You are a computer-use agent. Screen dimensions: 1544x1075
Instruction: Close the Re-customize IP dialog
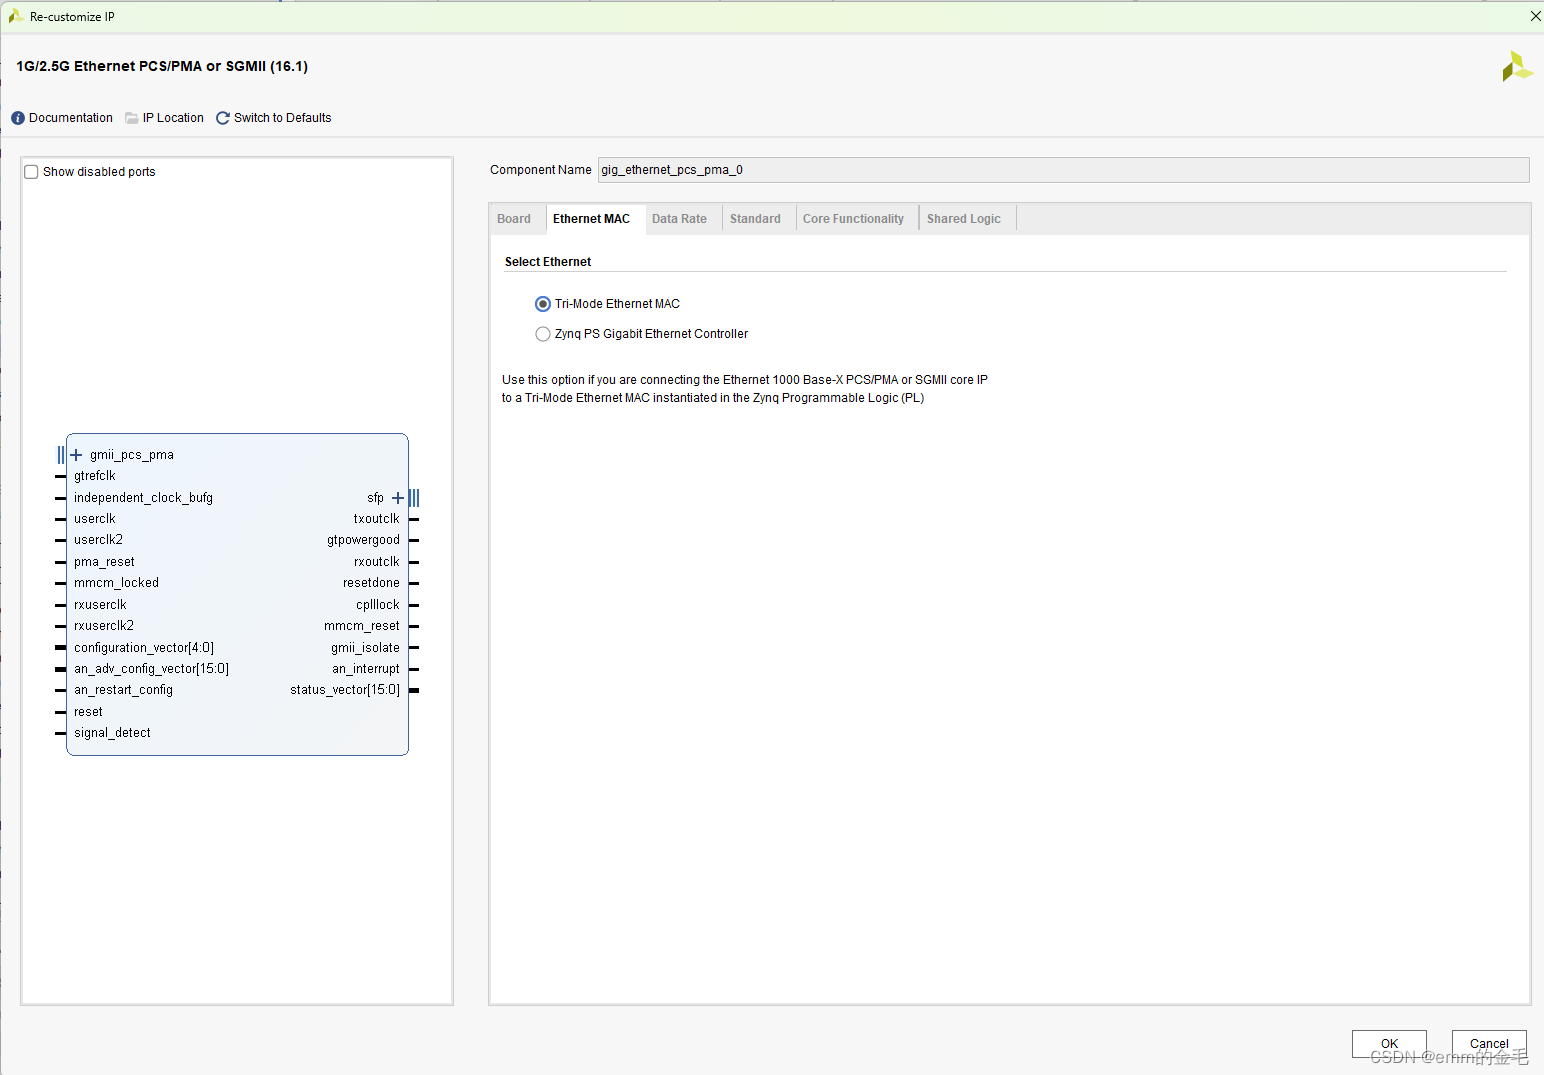click(1535, 16)
